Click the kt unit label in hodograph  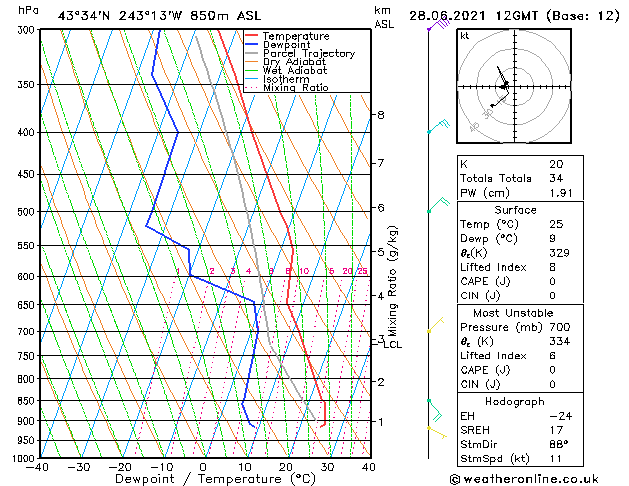click(465, 36)
